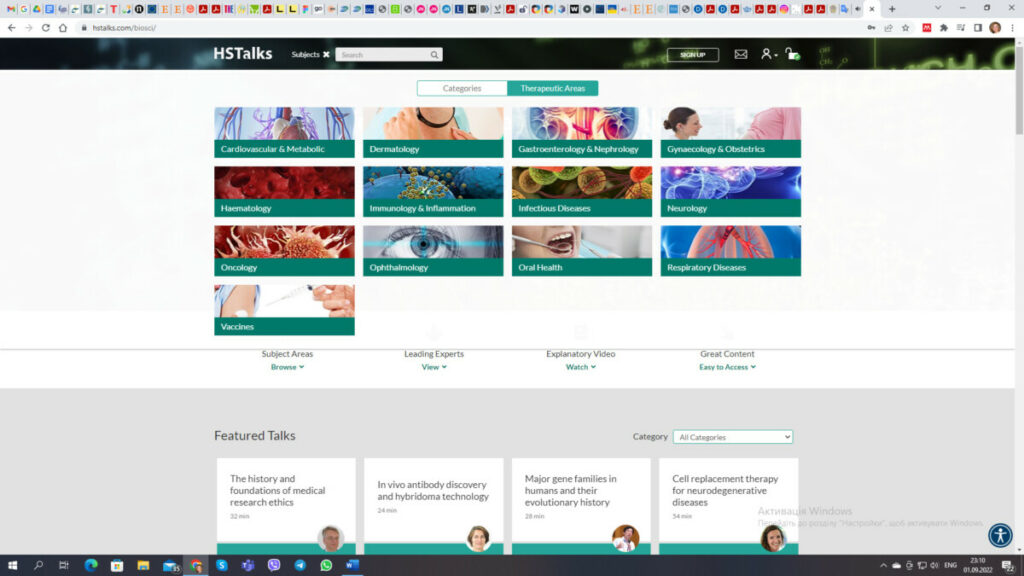This screenshot has width=1024, height=576.
Task: Select the Therapeutic Areas tab
Action: click(552, 88)
